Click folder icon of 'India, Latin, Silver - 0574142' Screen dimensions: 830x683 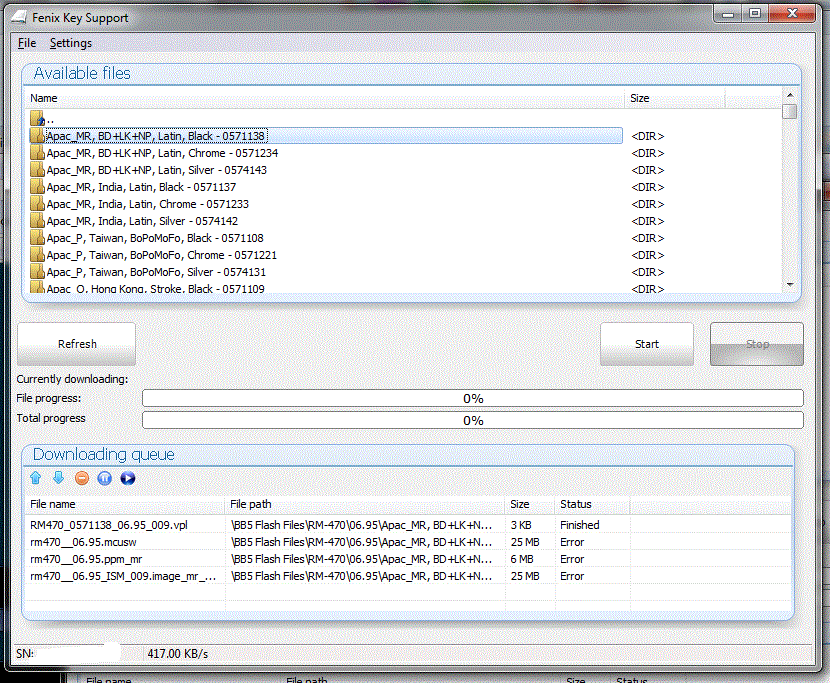[x=37, y=221]
